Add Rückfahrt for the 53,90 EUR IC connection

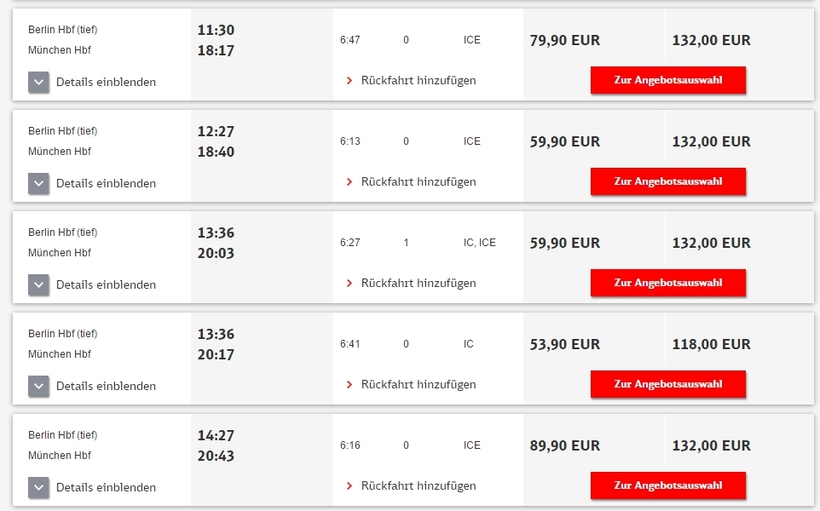pos(411,384)
